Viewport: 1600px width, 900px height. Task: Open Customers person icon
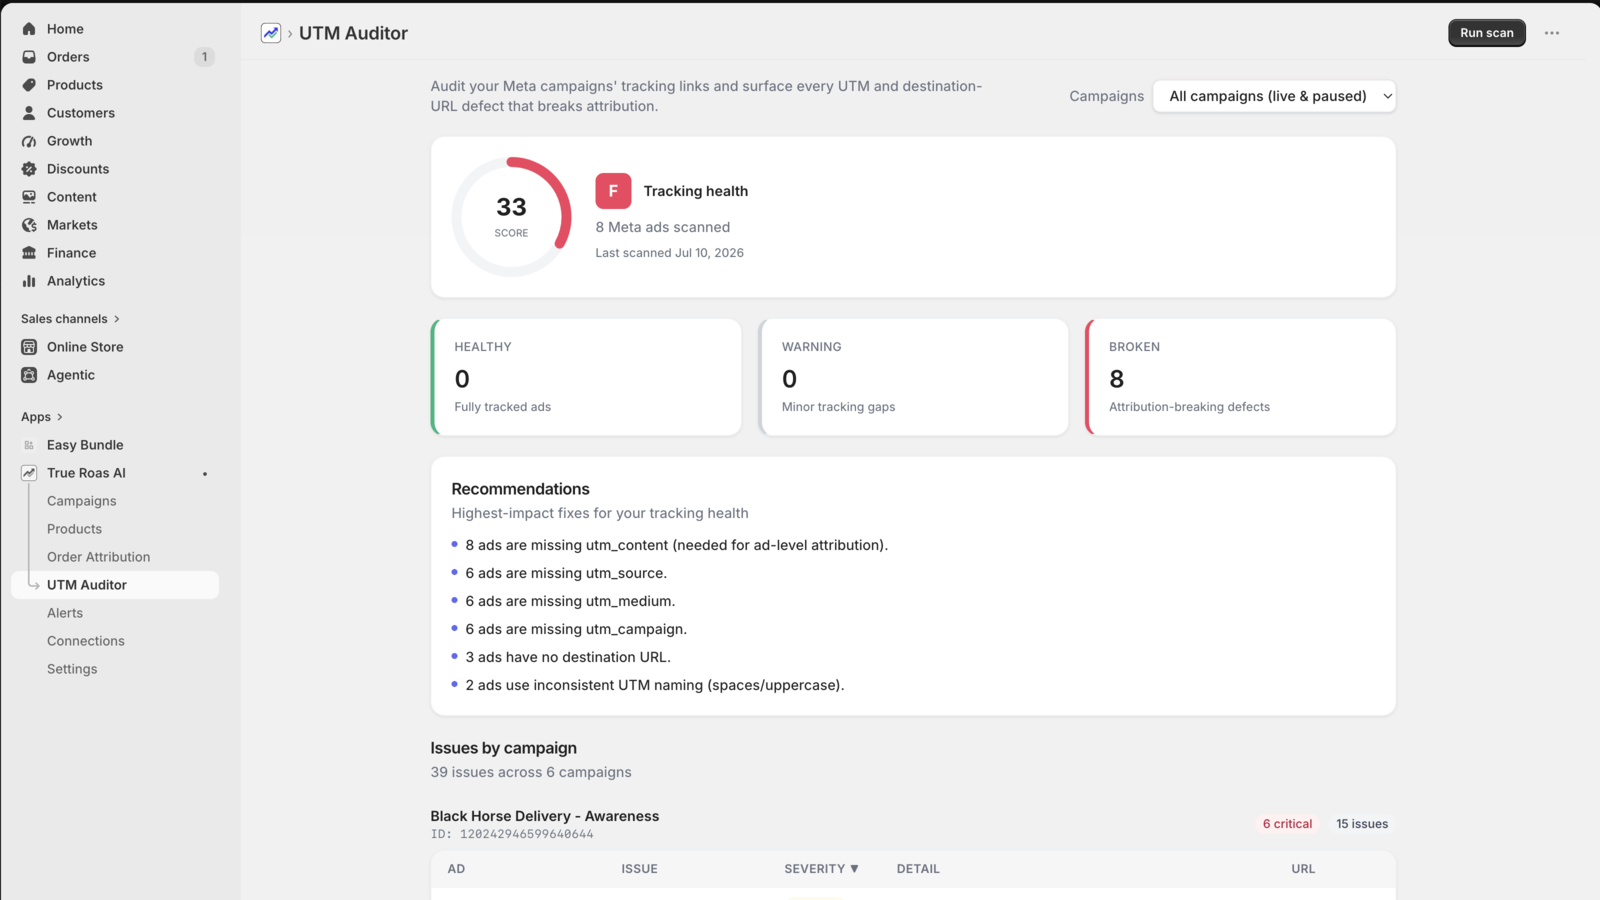pos(29,113)
